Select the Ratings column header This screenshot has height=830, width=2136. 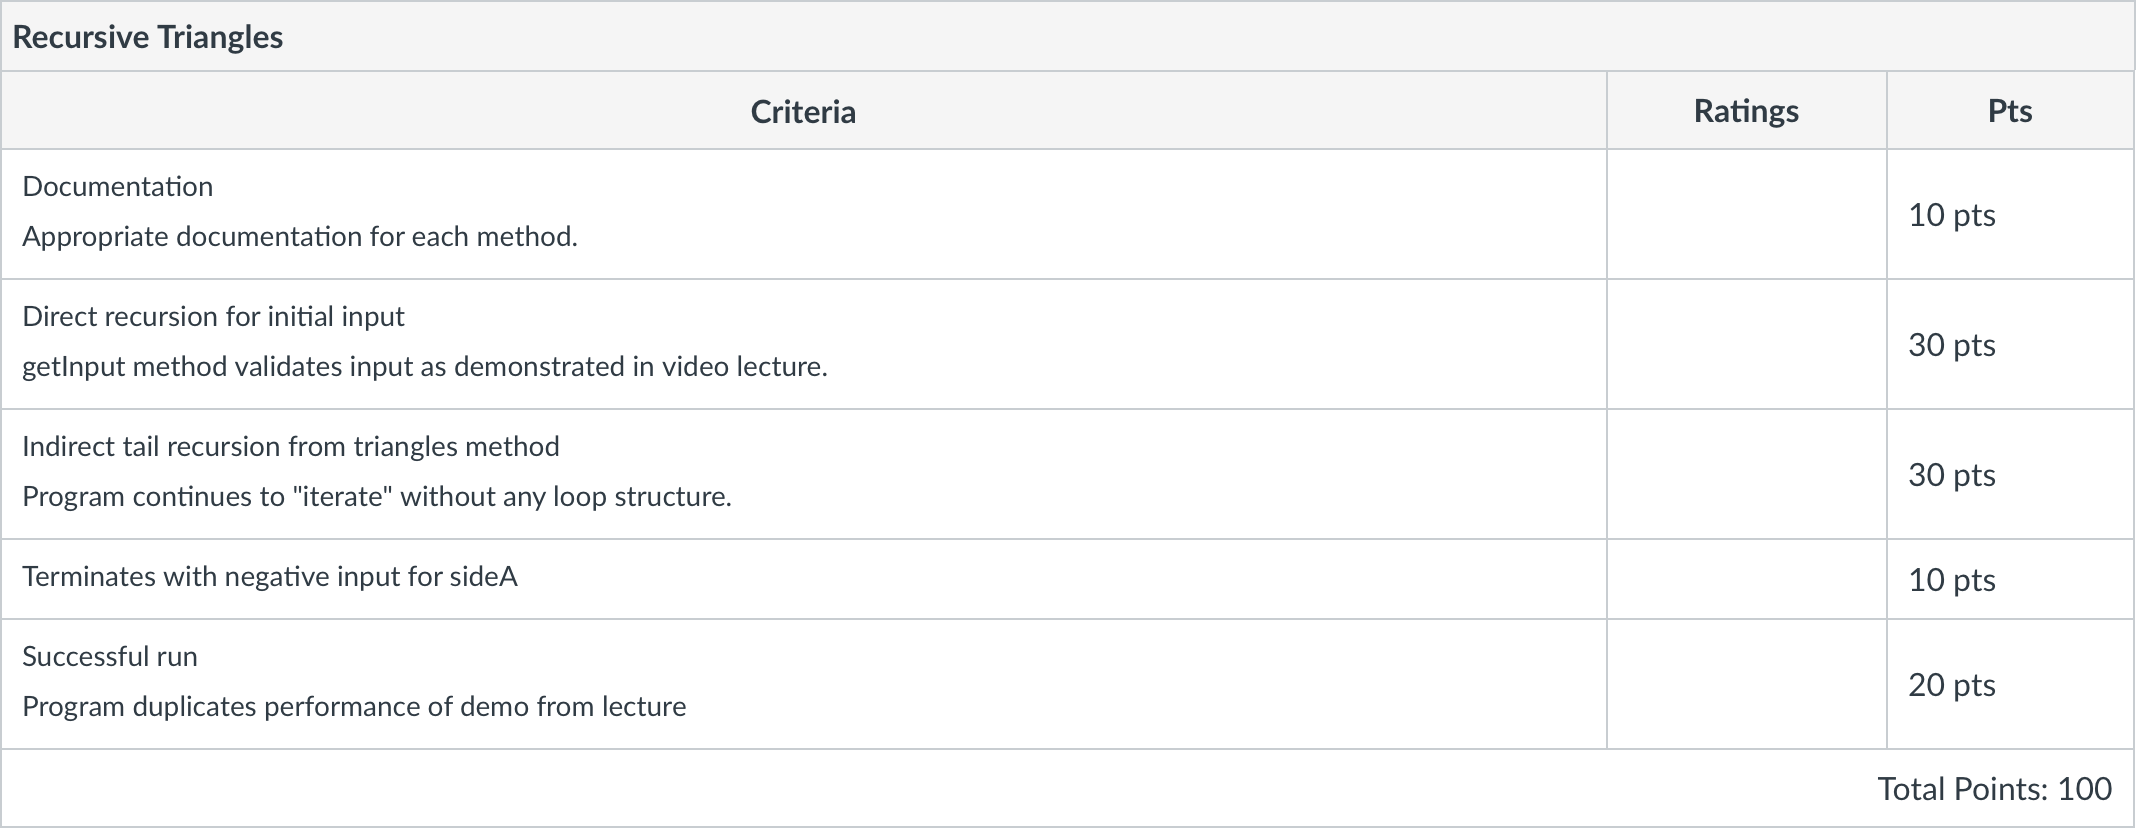[1745, 111]
